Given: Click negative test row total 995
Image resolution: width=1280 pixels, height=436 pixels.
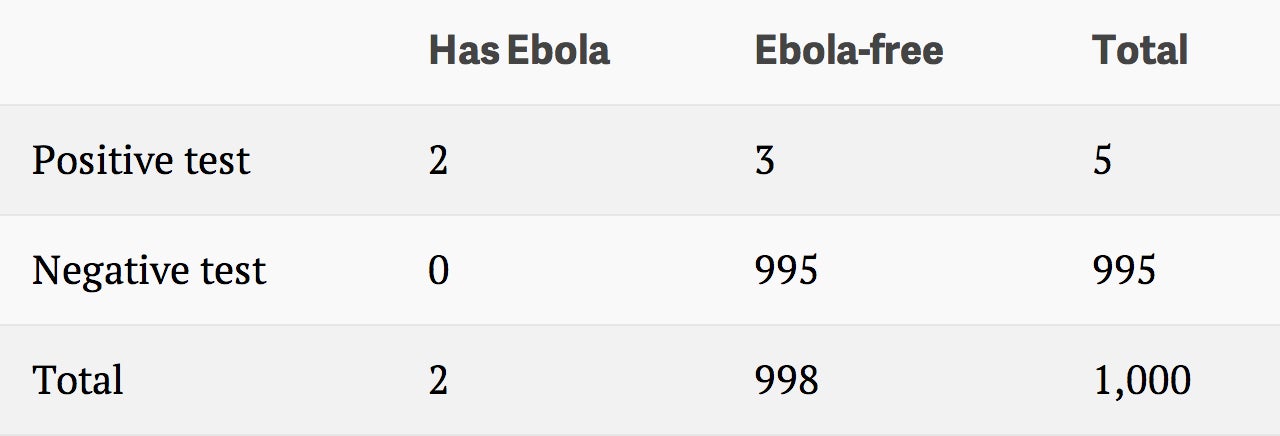Looking at the screenshot, I should (x=1124, y=271).
